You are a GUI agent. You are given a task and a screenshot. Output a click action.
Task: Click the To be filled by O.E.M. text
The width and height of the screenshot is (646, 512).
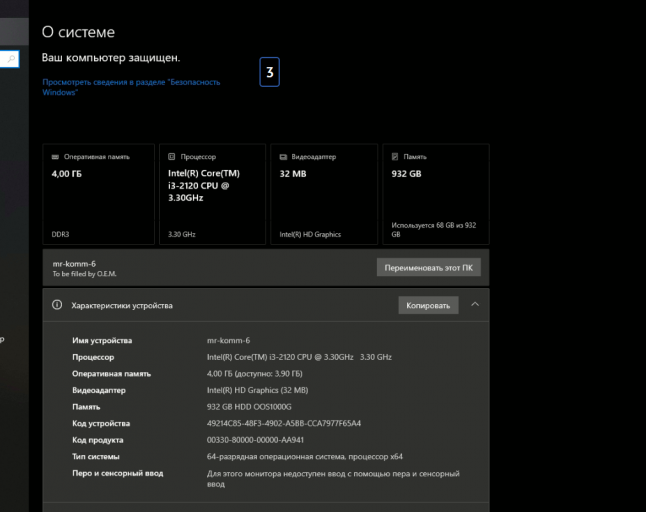pyautogui.click(x=84, y=274)
